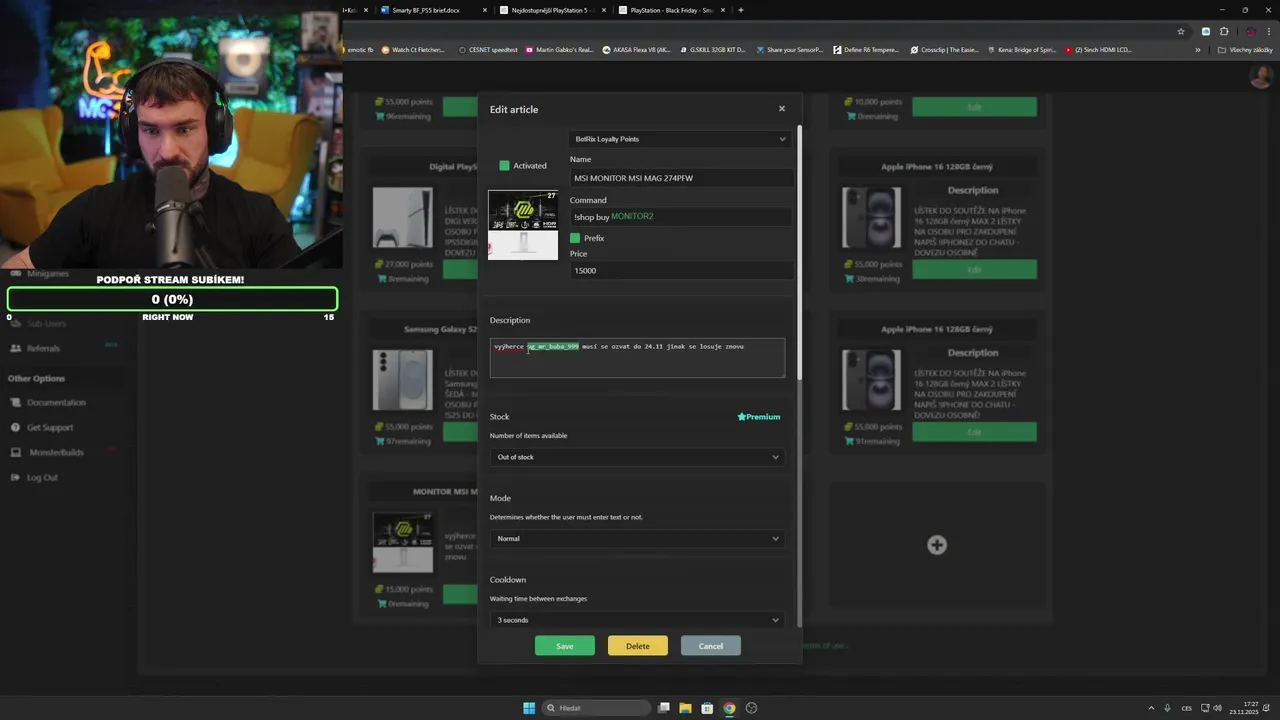Click the Cancel button

click(x=711, y=646)
